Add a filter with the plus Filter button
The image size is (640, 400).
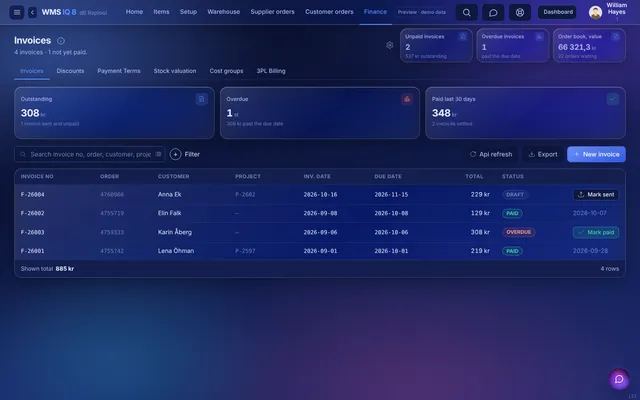pyautogui.click(x=185, y=154)
